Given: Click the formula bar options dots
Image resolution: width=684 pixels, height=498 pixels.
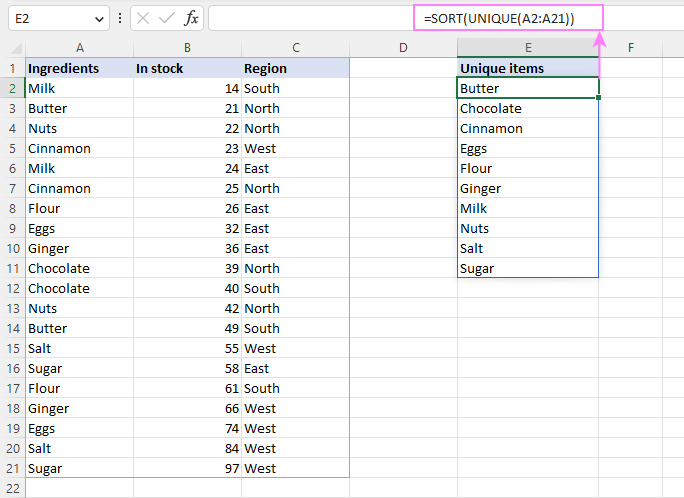Looking at the screenshot, I should pyautogui.click(x=120, y=18).
